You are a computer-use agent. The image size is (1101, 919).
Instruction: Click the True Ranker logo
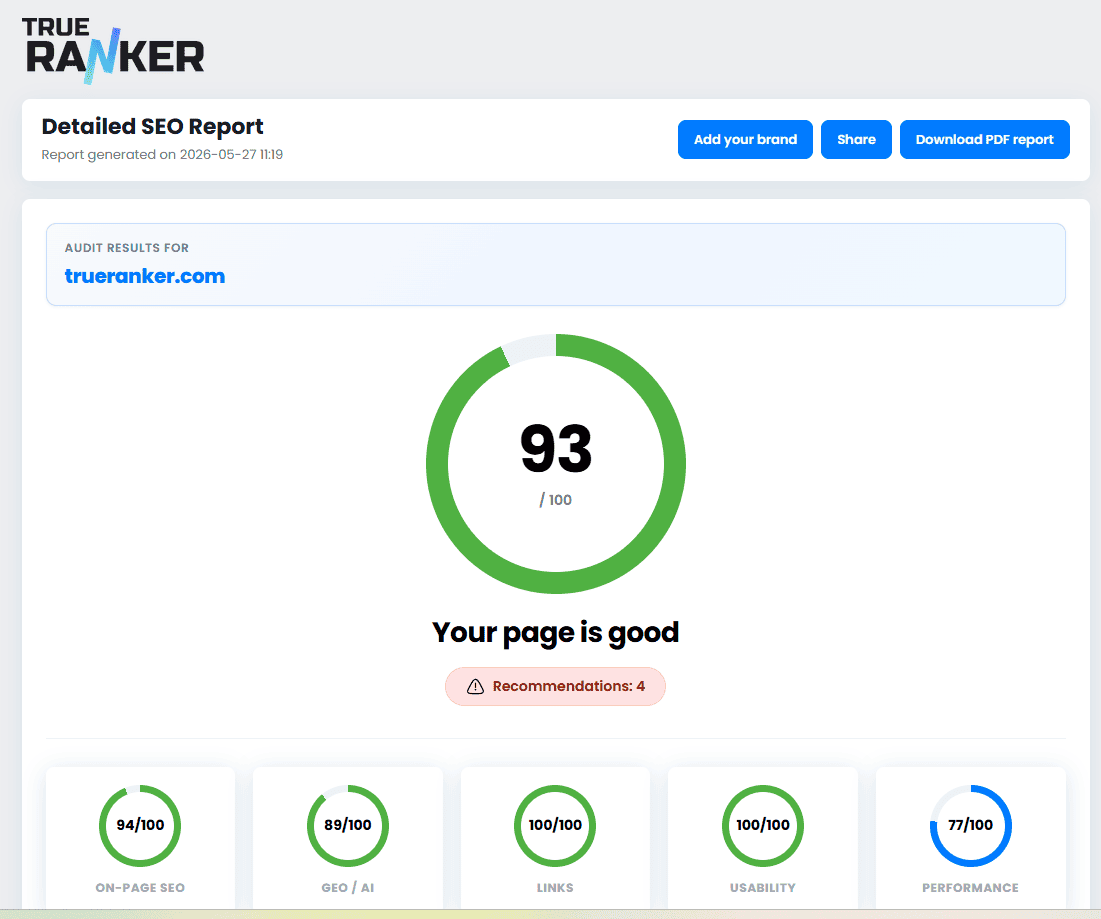click(x=113, y=51)
